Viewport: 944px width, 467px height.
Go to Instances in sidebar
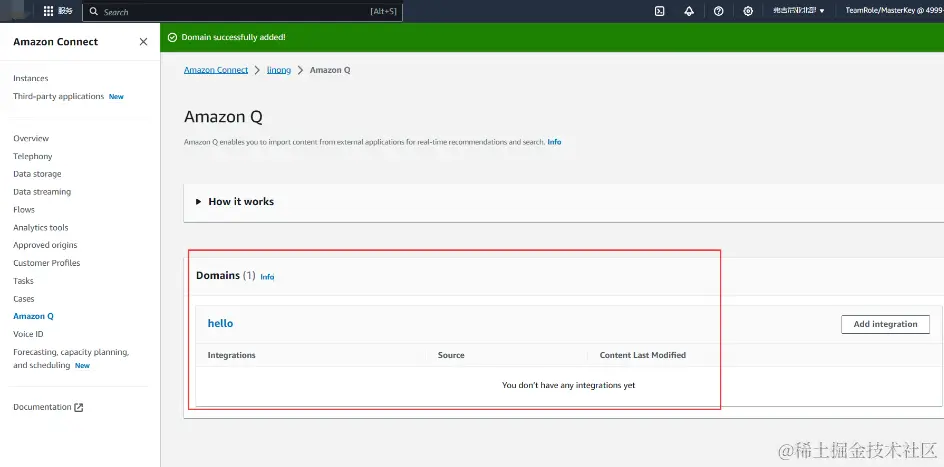pyautogui.click(x=31, y=78)
